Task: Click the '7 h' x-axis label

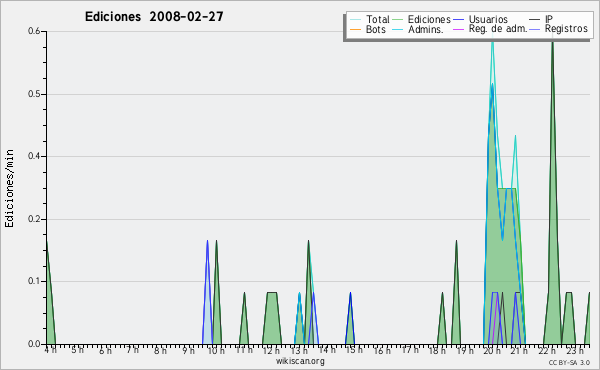Action: (133, 350)
